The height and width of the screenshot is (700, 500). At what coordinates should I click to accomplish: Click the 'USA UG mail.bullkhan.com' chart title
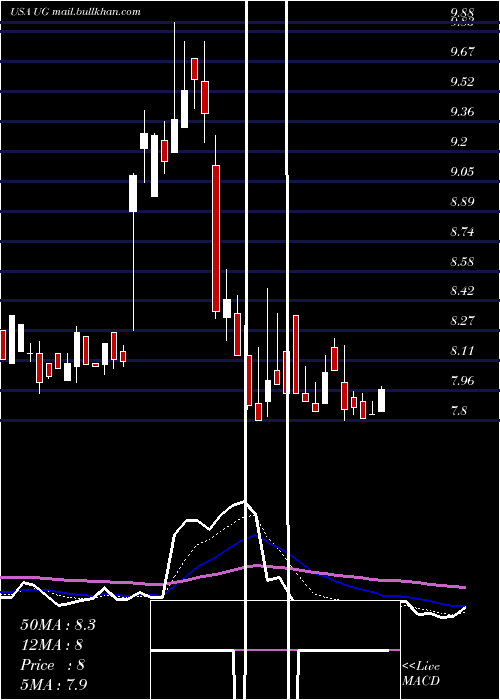coord(75,12)
